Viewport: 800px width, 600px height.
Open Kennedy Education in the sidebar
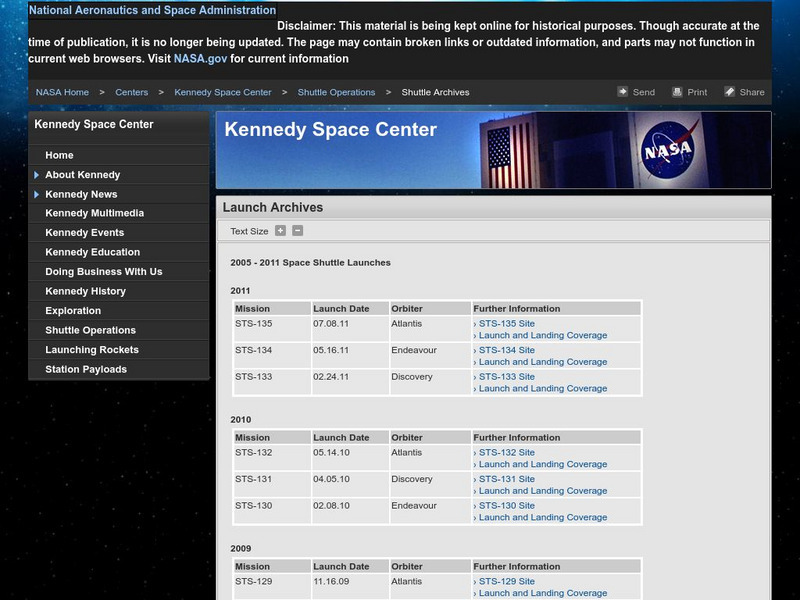tap(92, 252)
